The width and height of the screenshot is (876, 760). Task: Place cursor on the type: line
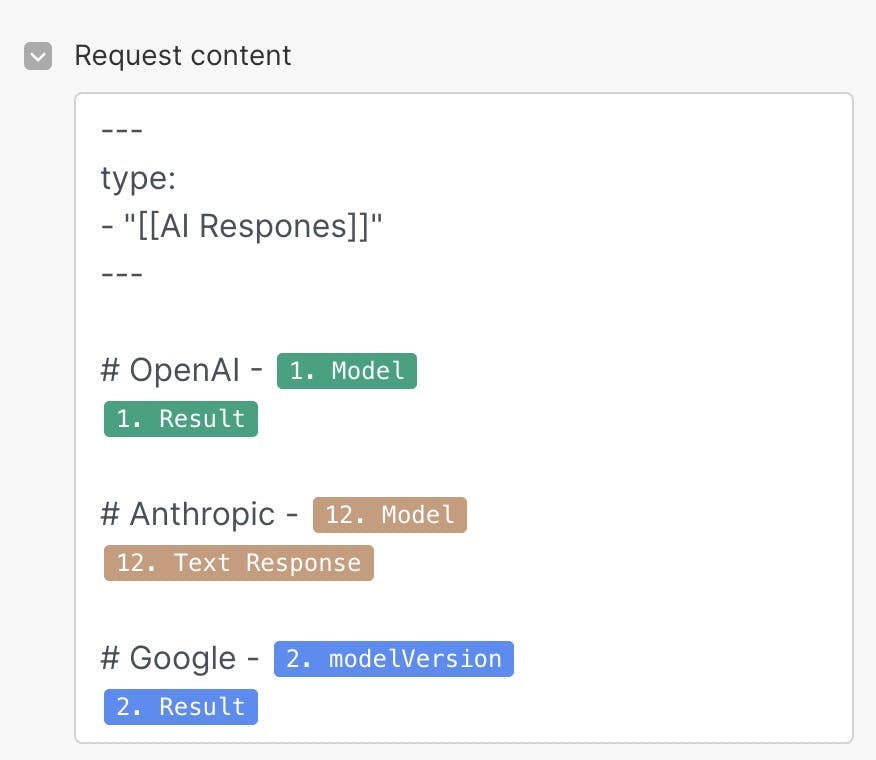138,179
